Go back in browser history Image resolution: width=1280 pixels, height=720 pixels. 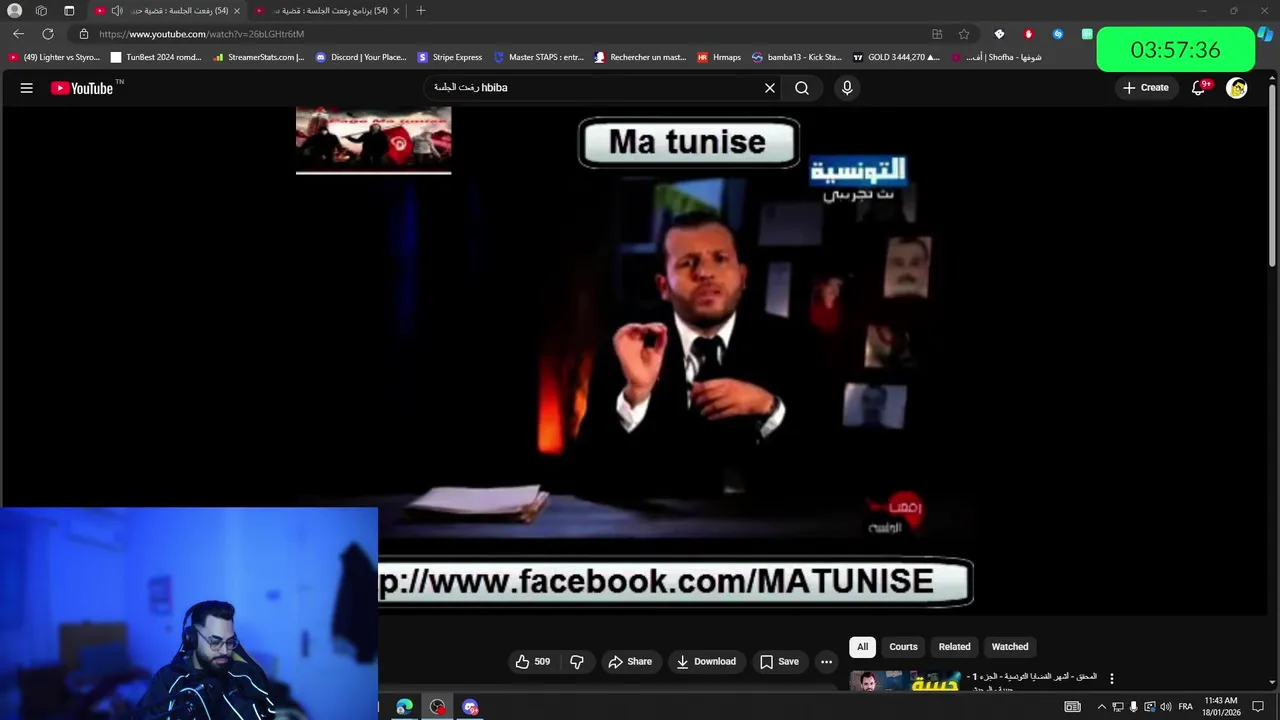18,34
